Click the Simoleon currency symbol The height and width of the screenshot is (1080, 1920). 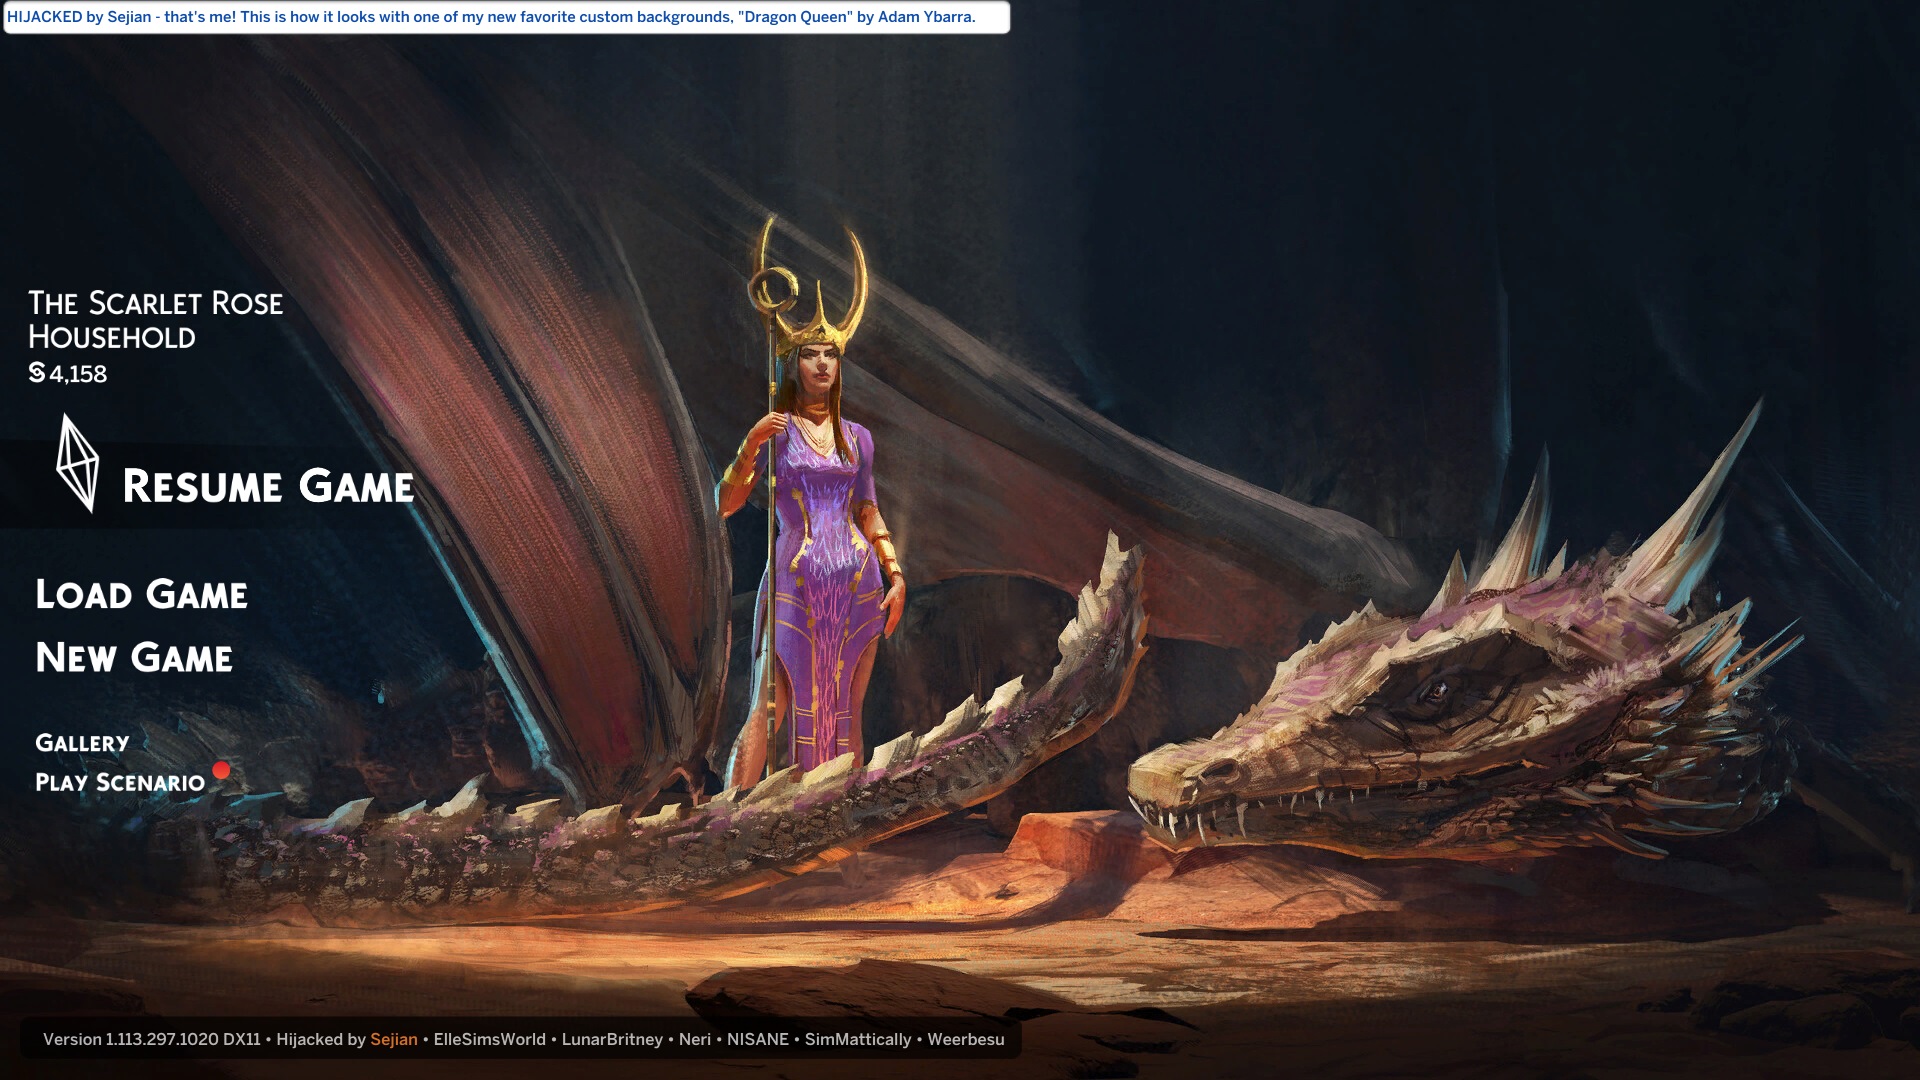(x=37, y=373)
